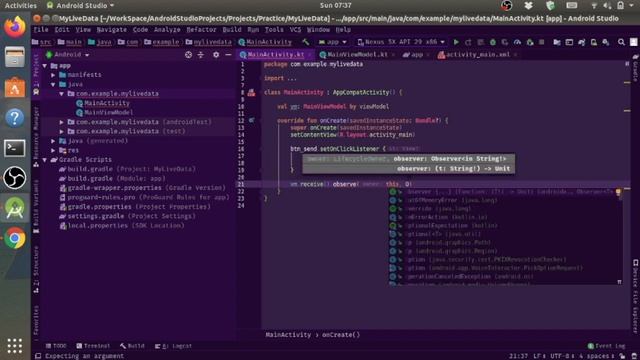Toggle the Structure side tab
The height and width of the screenshot is (360, 640).
tap(36, 269)
